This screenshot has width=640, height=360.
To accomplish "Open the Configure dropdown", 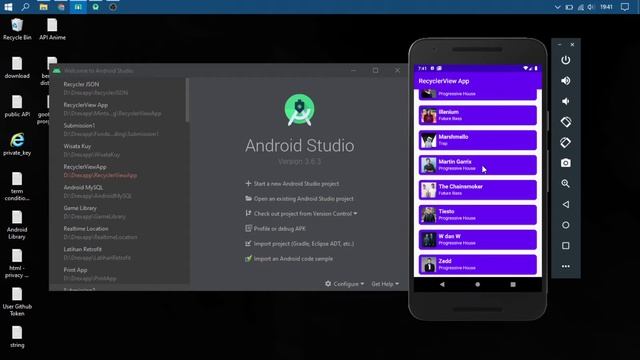I will coord(344,284).
